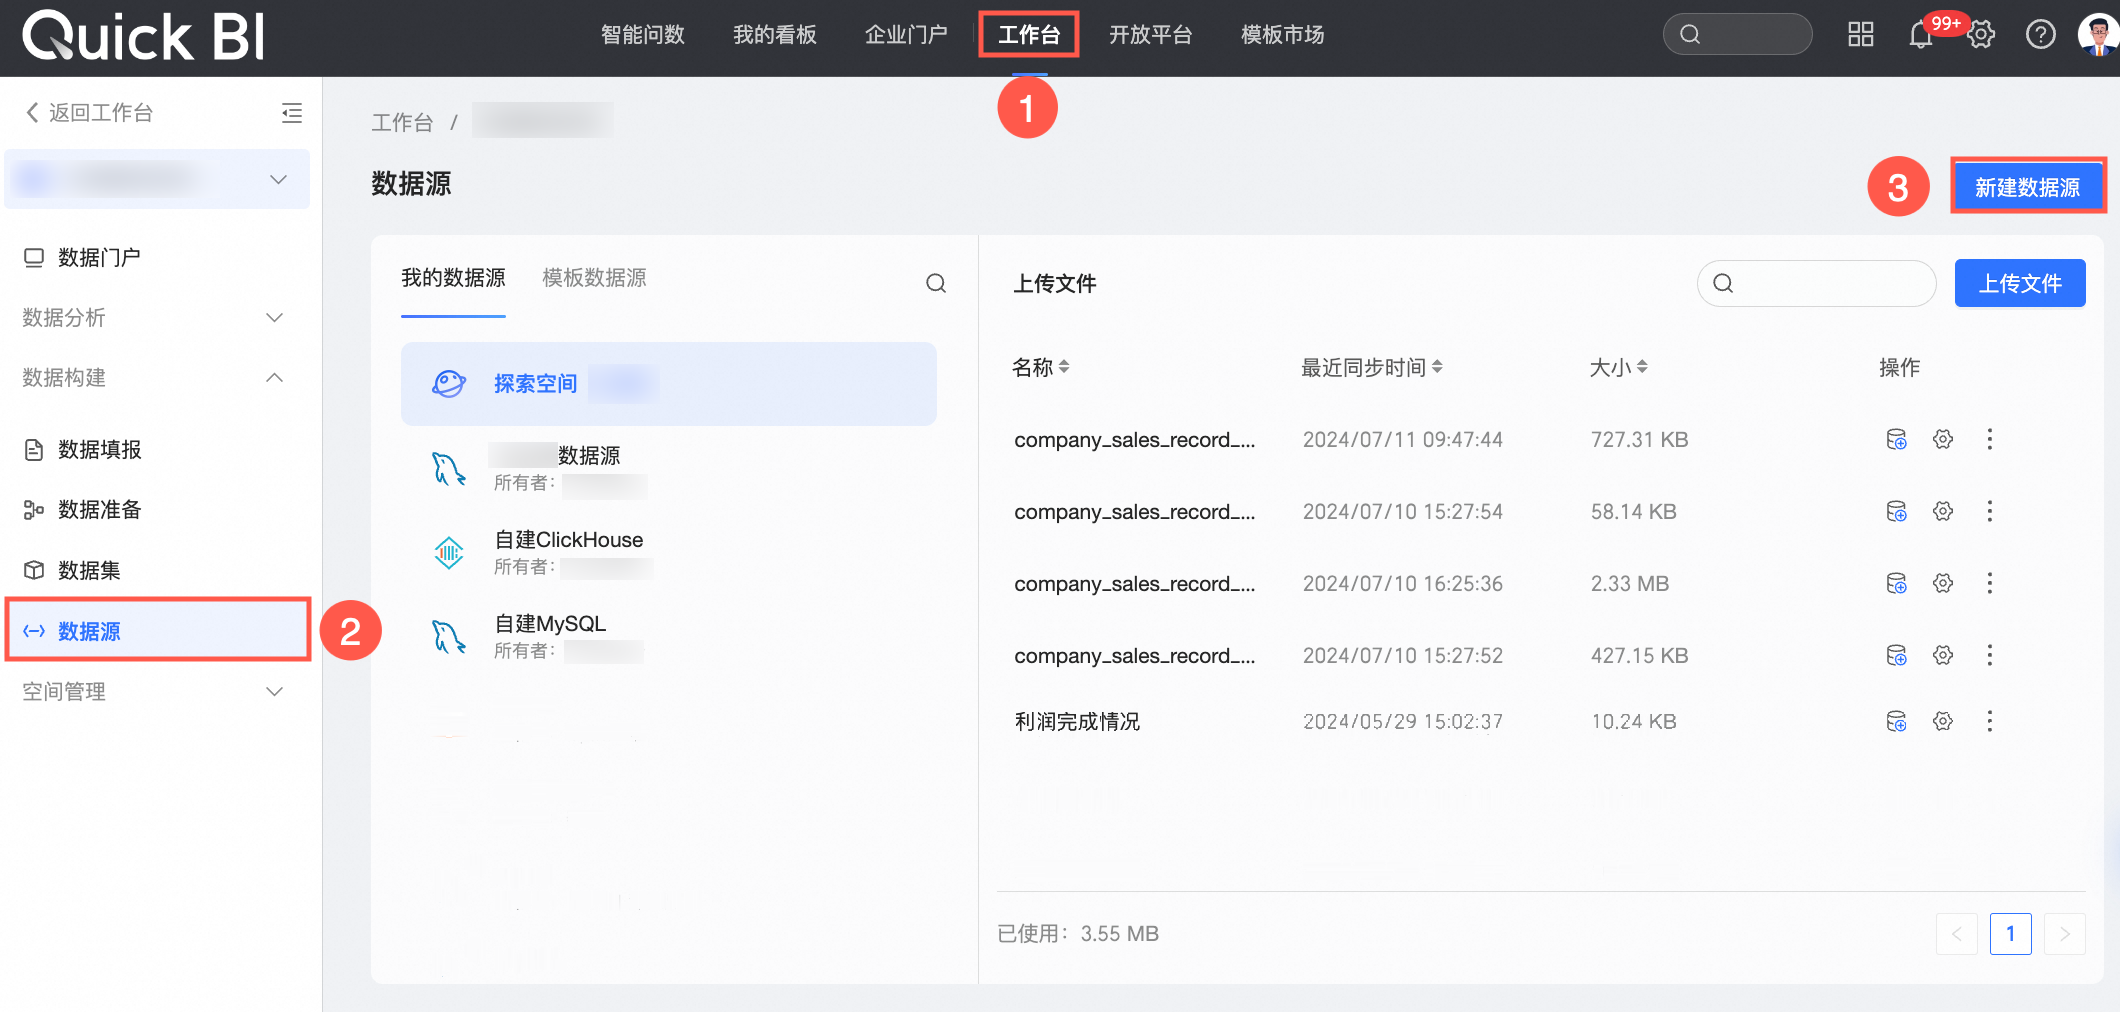This screenshot has height=1012, width=2120.
Task: Click 上传文件 blue button
Action: 2020,283
